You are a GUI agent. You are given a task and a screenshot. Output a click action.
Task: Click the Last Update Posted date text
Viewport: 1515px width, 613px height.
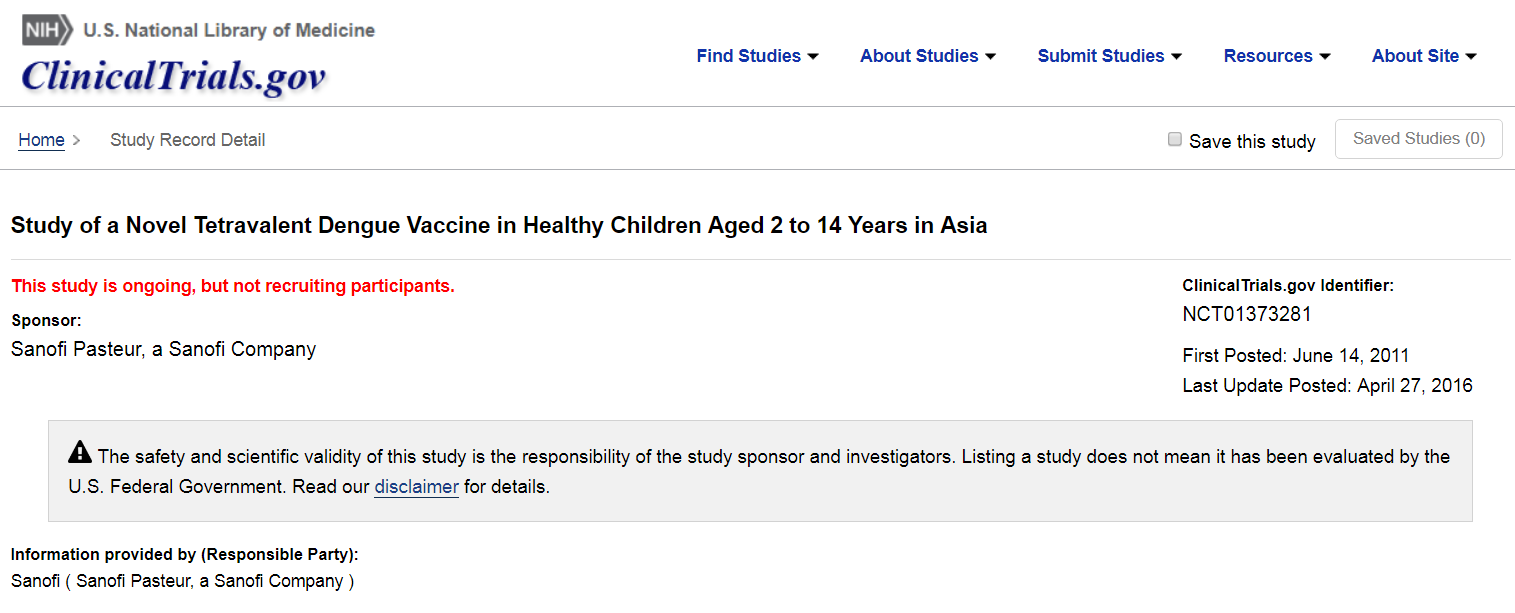point(1326,386)
